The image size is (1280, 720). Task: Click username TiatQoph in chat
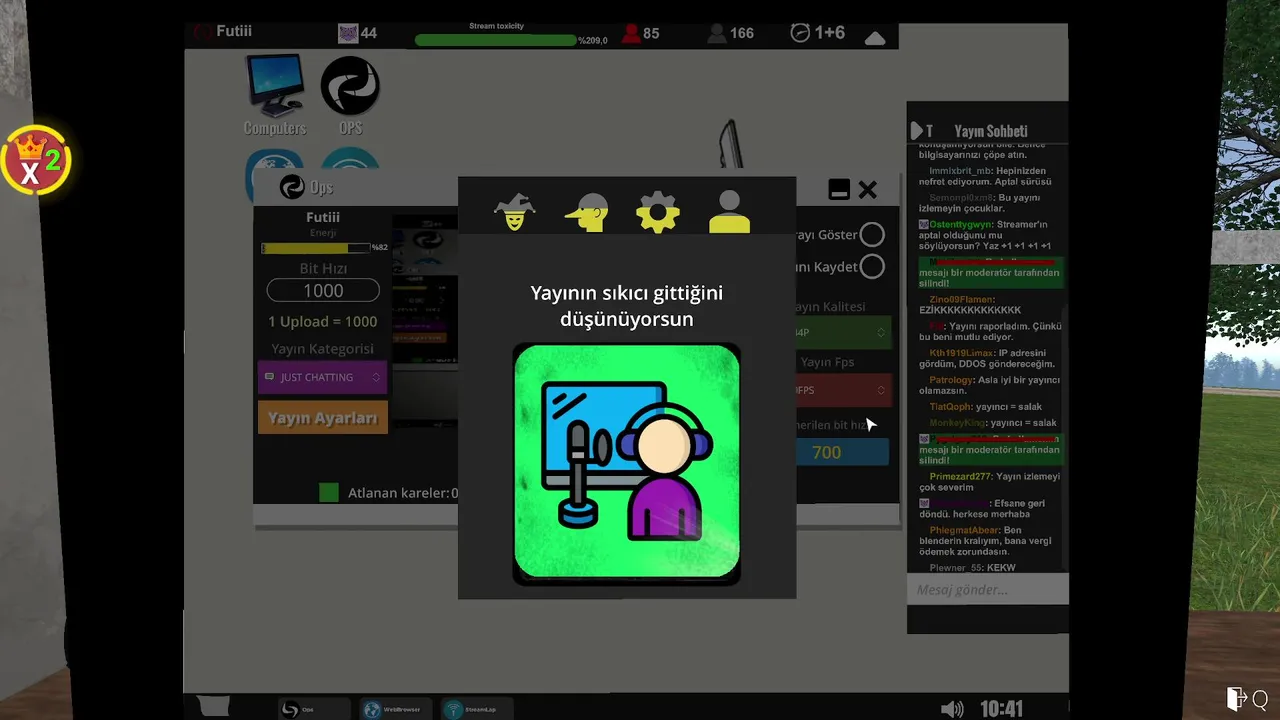[950, 407]
